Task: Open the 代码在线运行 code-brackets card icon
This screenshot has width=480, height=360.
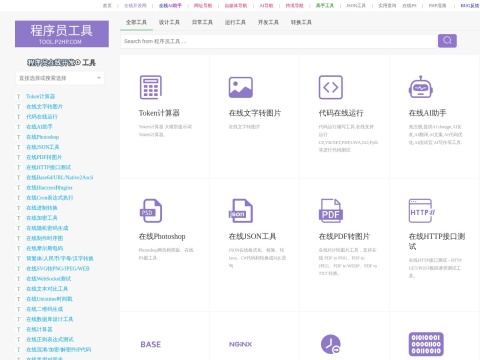Action: click(x=331, y=87)
